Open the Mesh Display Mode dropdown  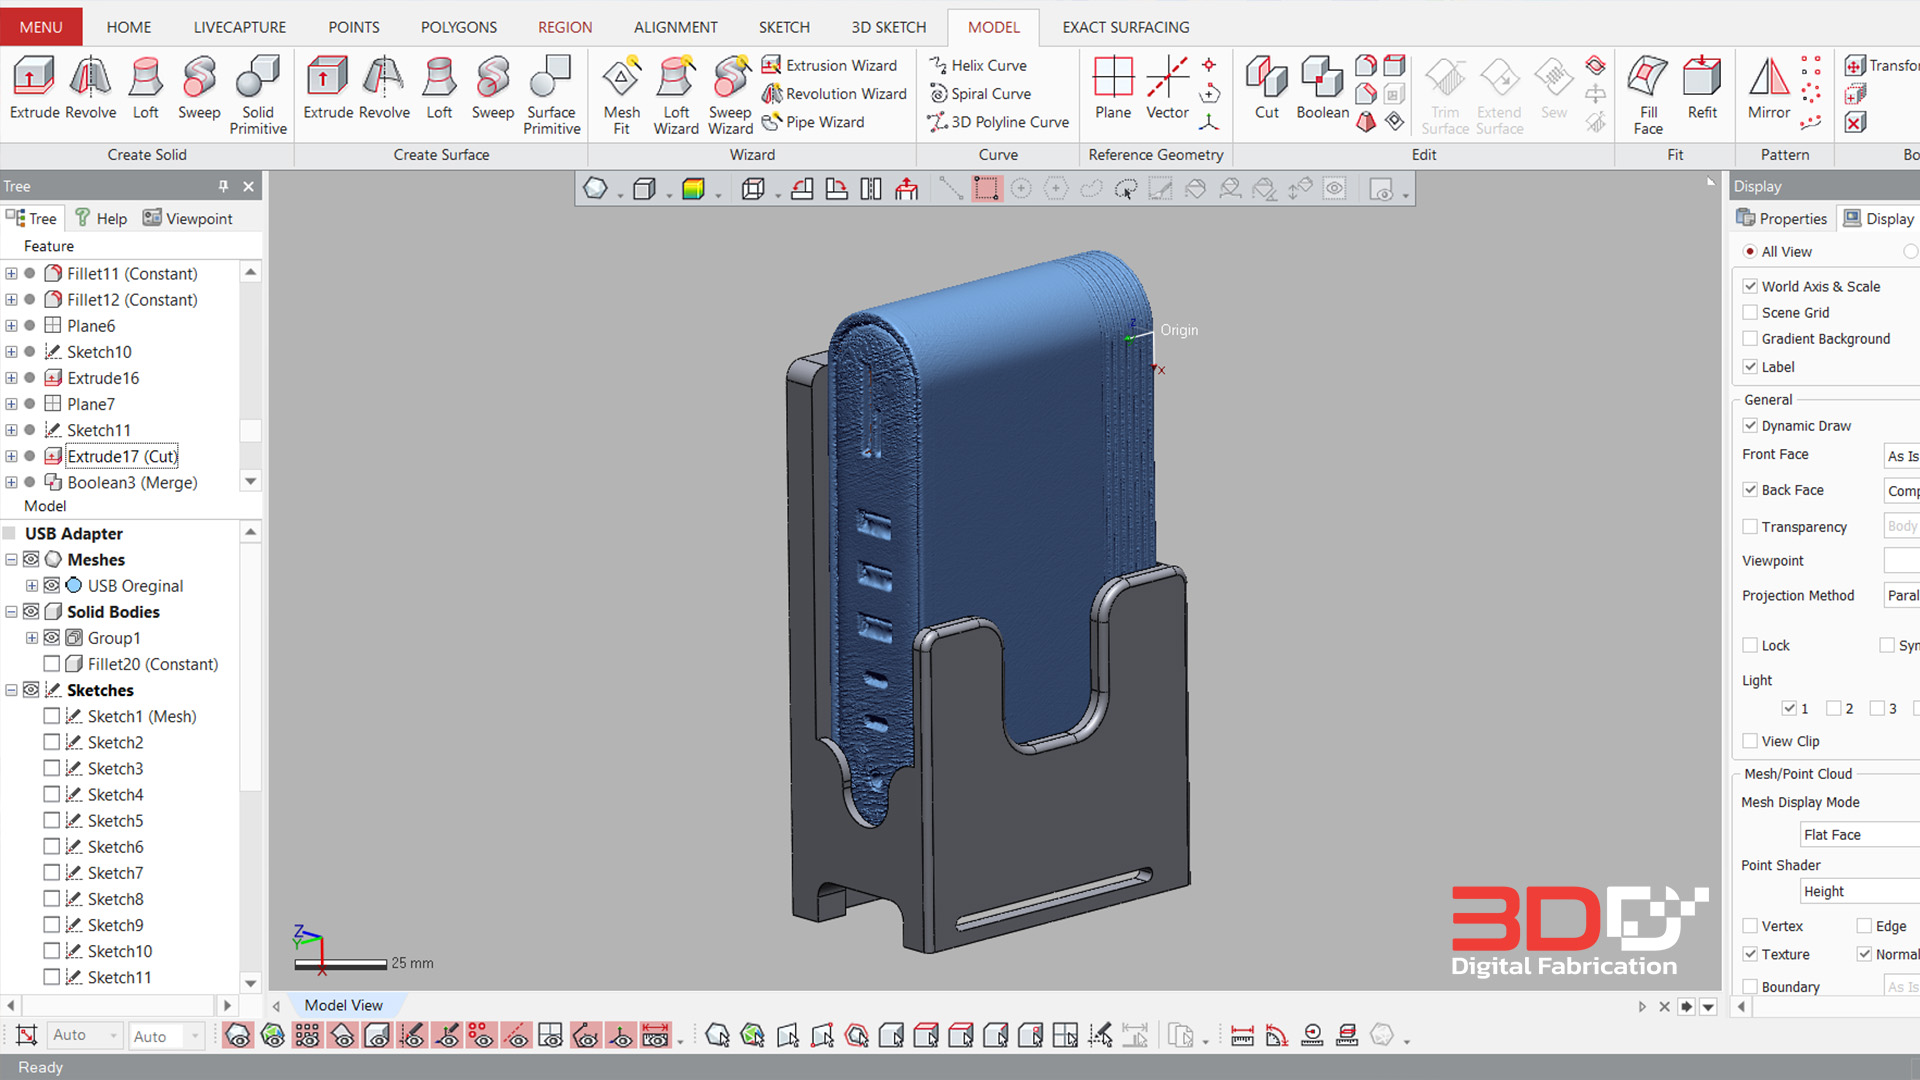click(1858, 834)
